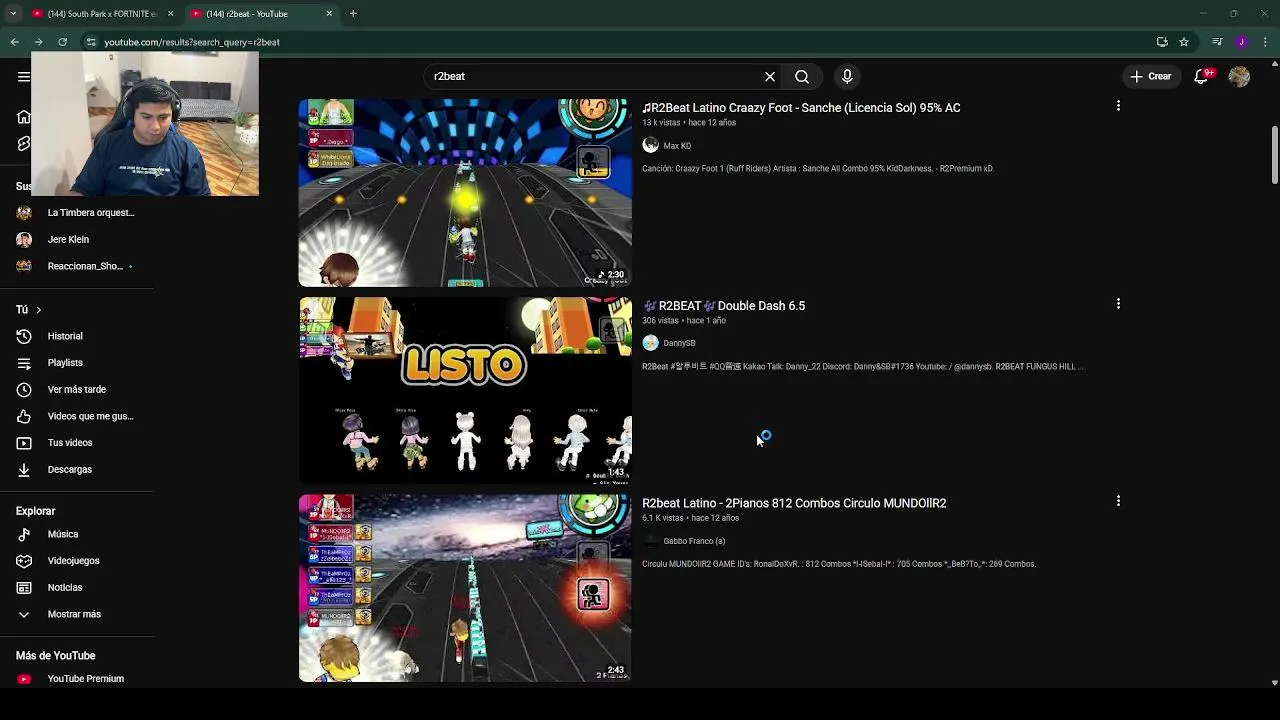Open Ver más tarde list
This screenshot has height=720, width=1280.
tap(77, 389)
